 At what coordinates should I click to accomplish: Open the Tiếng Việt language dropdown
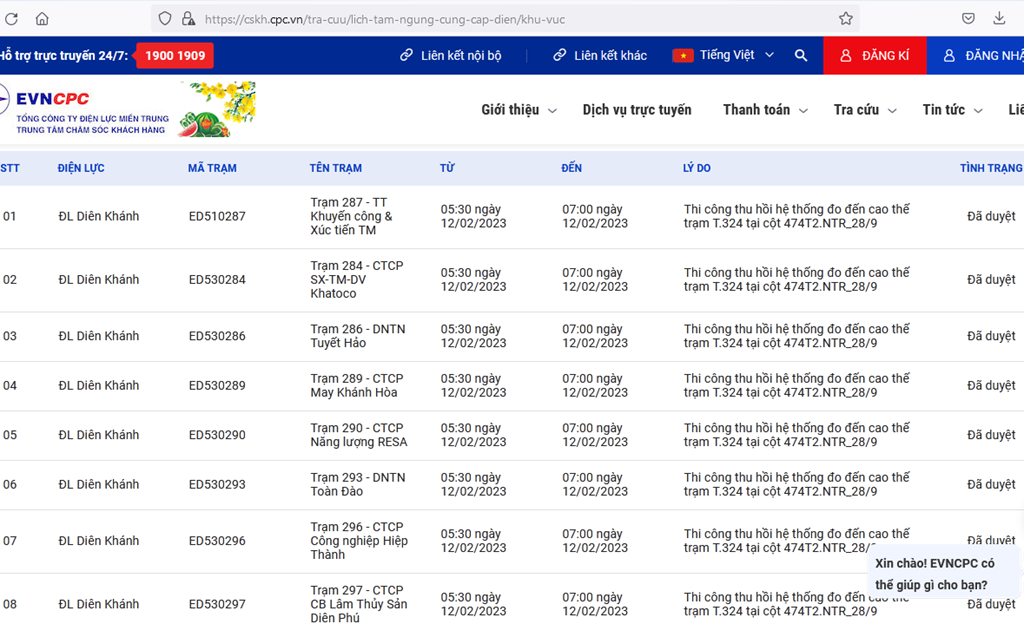point(725,56)
